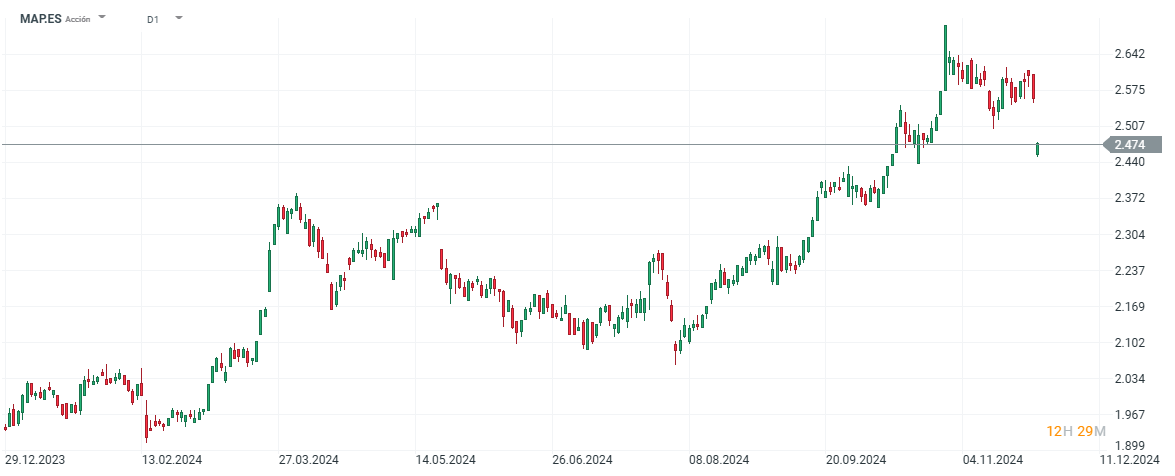The height and width of the screenshot is (476, 1175).
Task: Click the 11.12.2024 date on time axis
Action: click(1130, 460)
